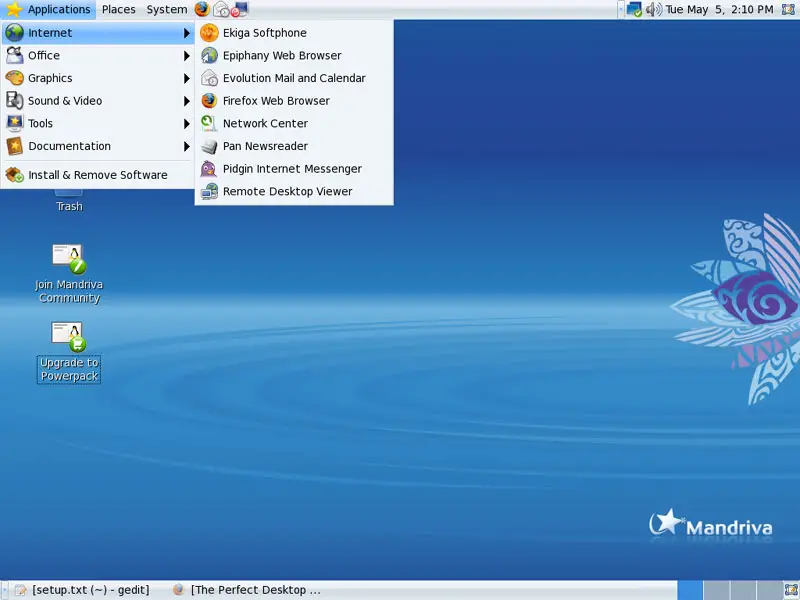Open the Graphics category
The height and width of the screenshot is (600, 800).
pyautogui.click(x=97, y=78)
